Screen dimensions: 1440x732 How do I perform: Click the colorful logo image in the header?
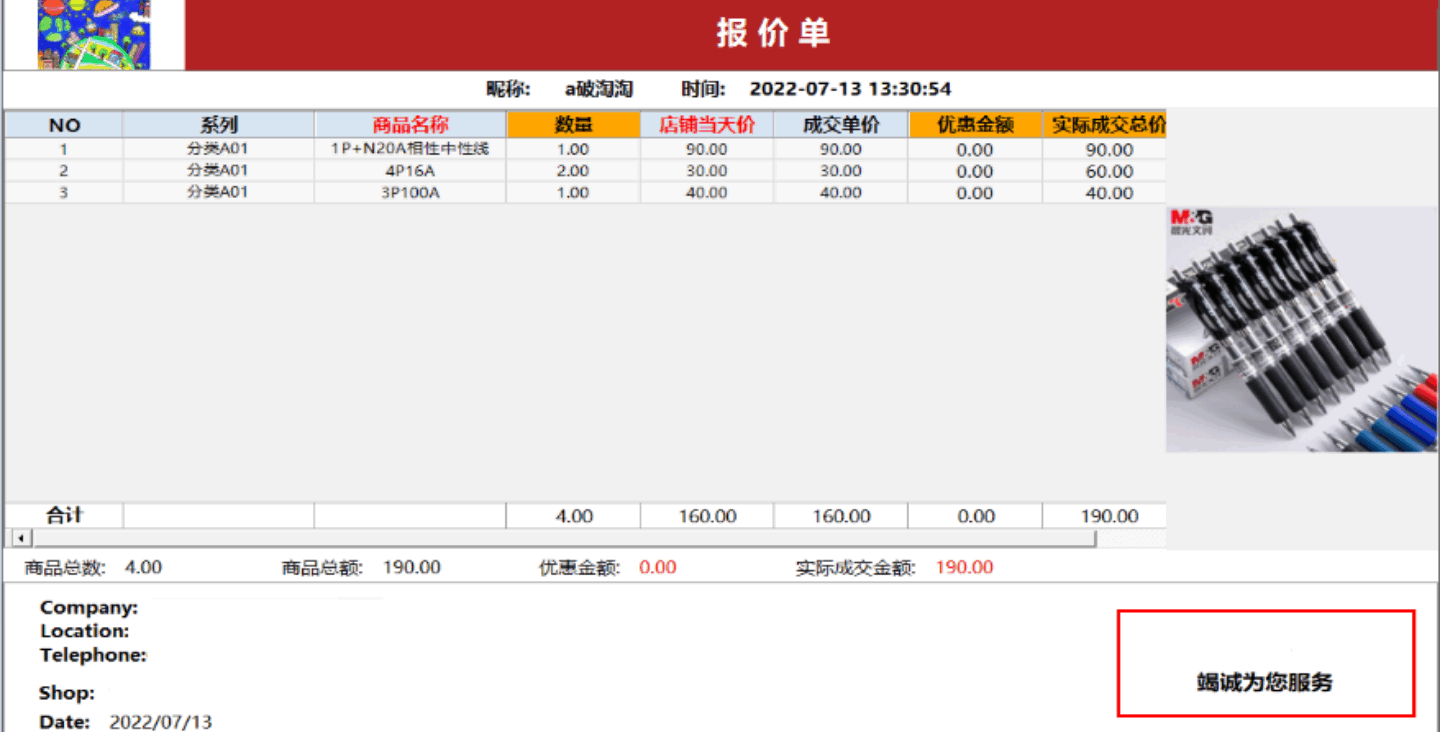tap(93, 35)
